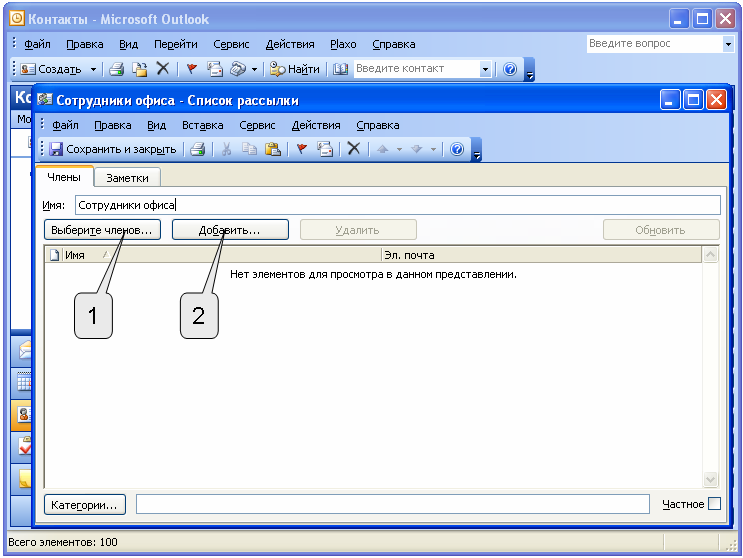
Task: Click the Next Item down arrow
Action: pyautogui.click(x=417, y=149)
